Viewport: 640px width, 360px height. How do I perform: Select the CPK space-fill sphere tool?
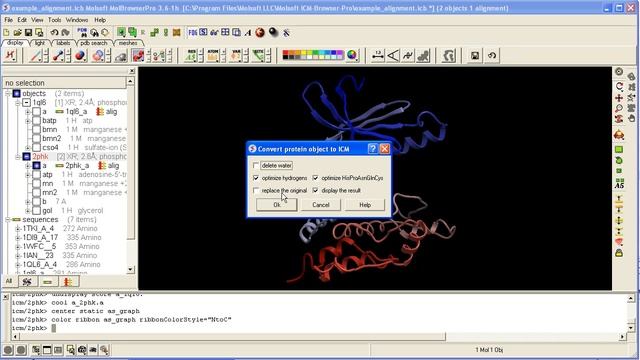click(80, 56)
